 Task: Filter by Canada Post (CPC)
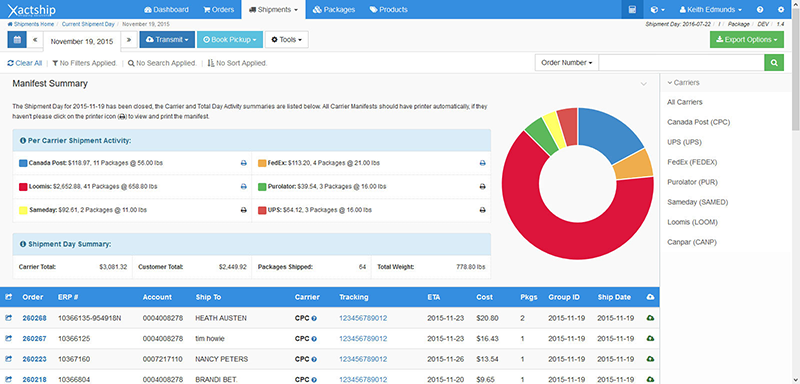coord(698,122)
